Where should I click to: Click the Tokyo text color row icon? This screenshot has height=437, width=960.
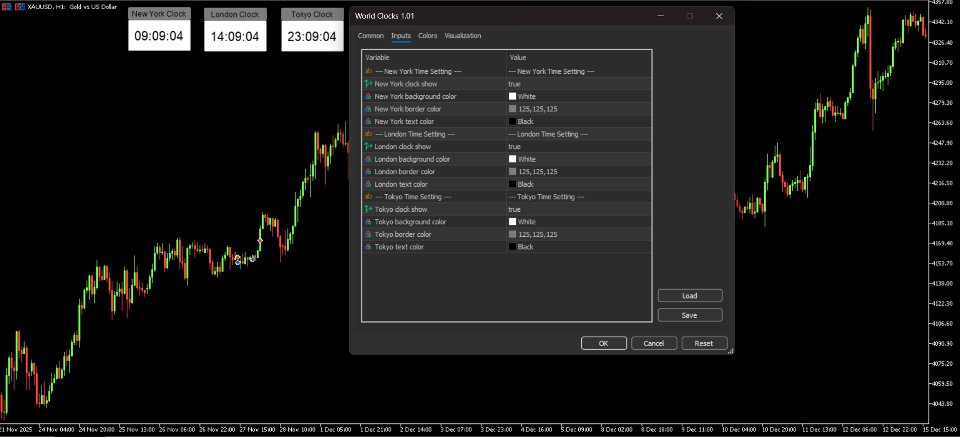point(368,247)
